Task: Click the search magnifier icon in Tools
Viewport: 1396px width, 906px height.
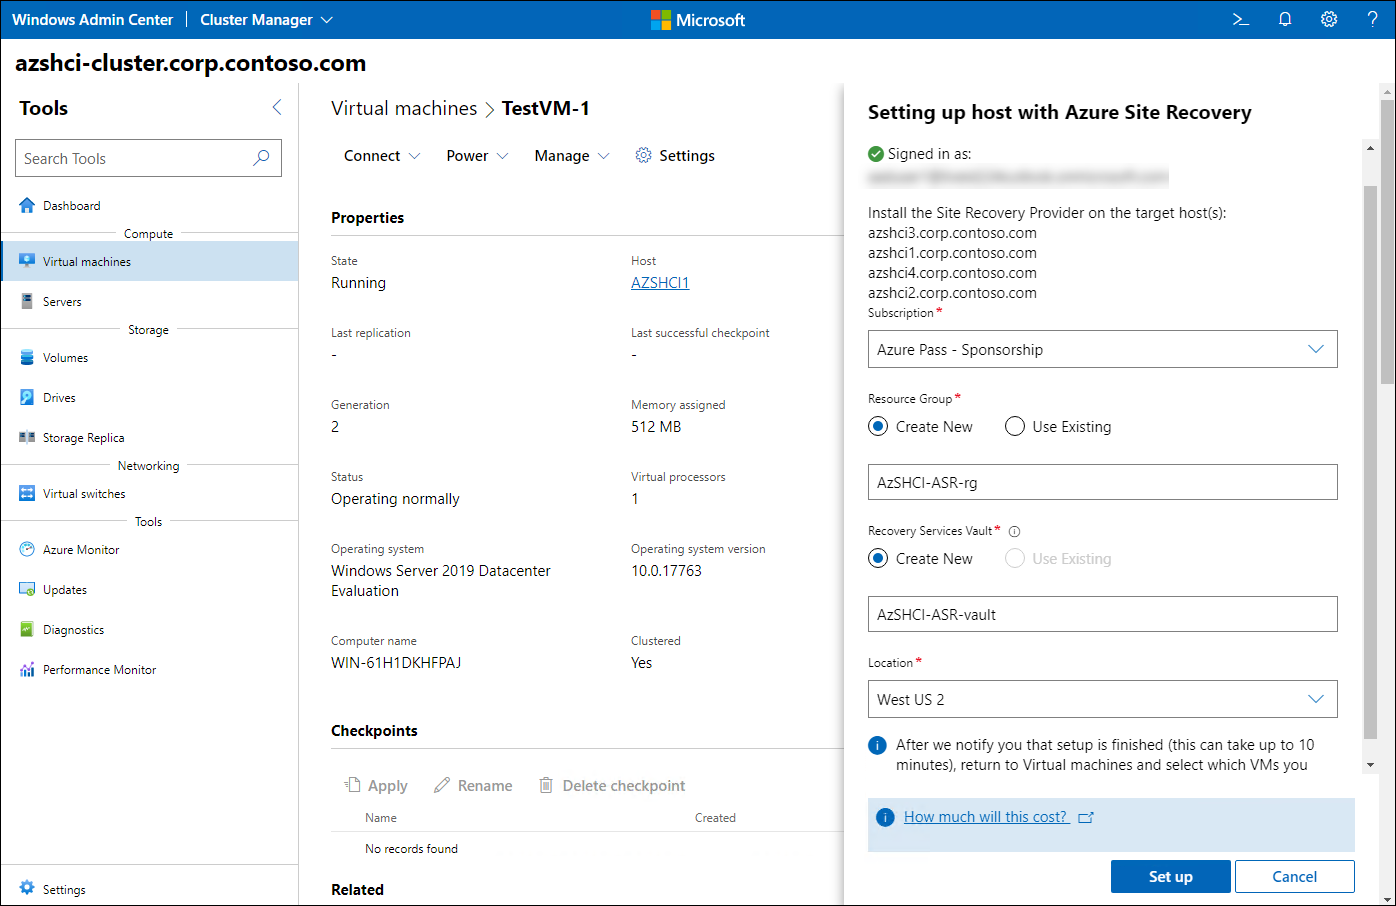Action: point(261,158)
